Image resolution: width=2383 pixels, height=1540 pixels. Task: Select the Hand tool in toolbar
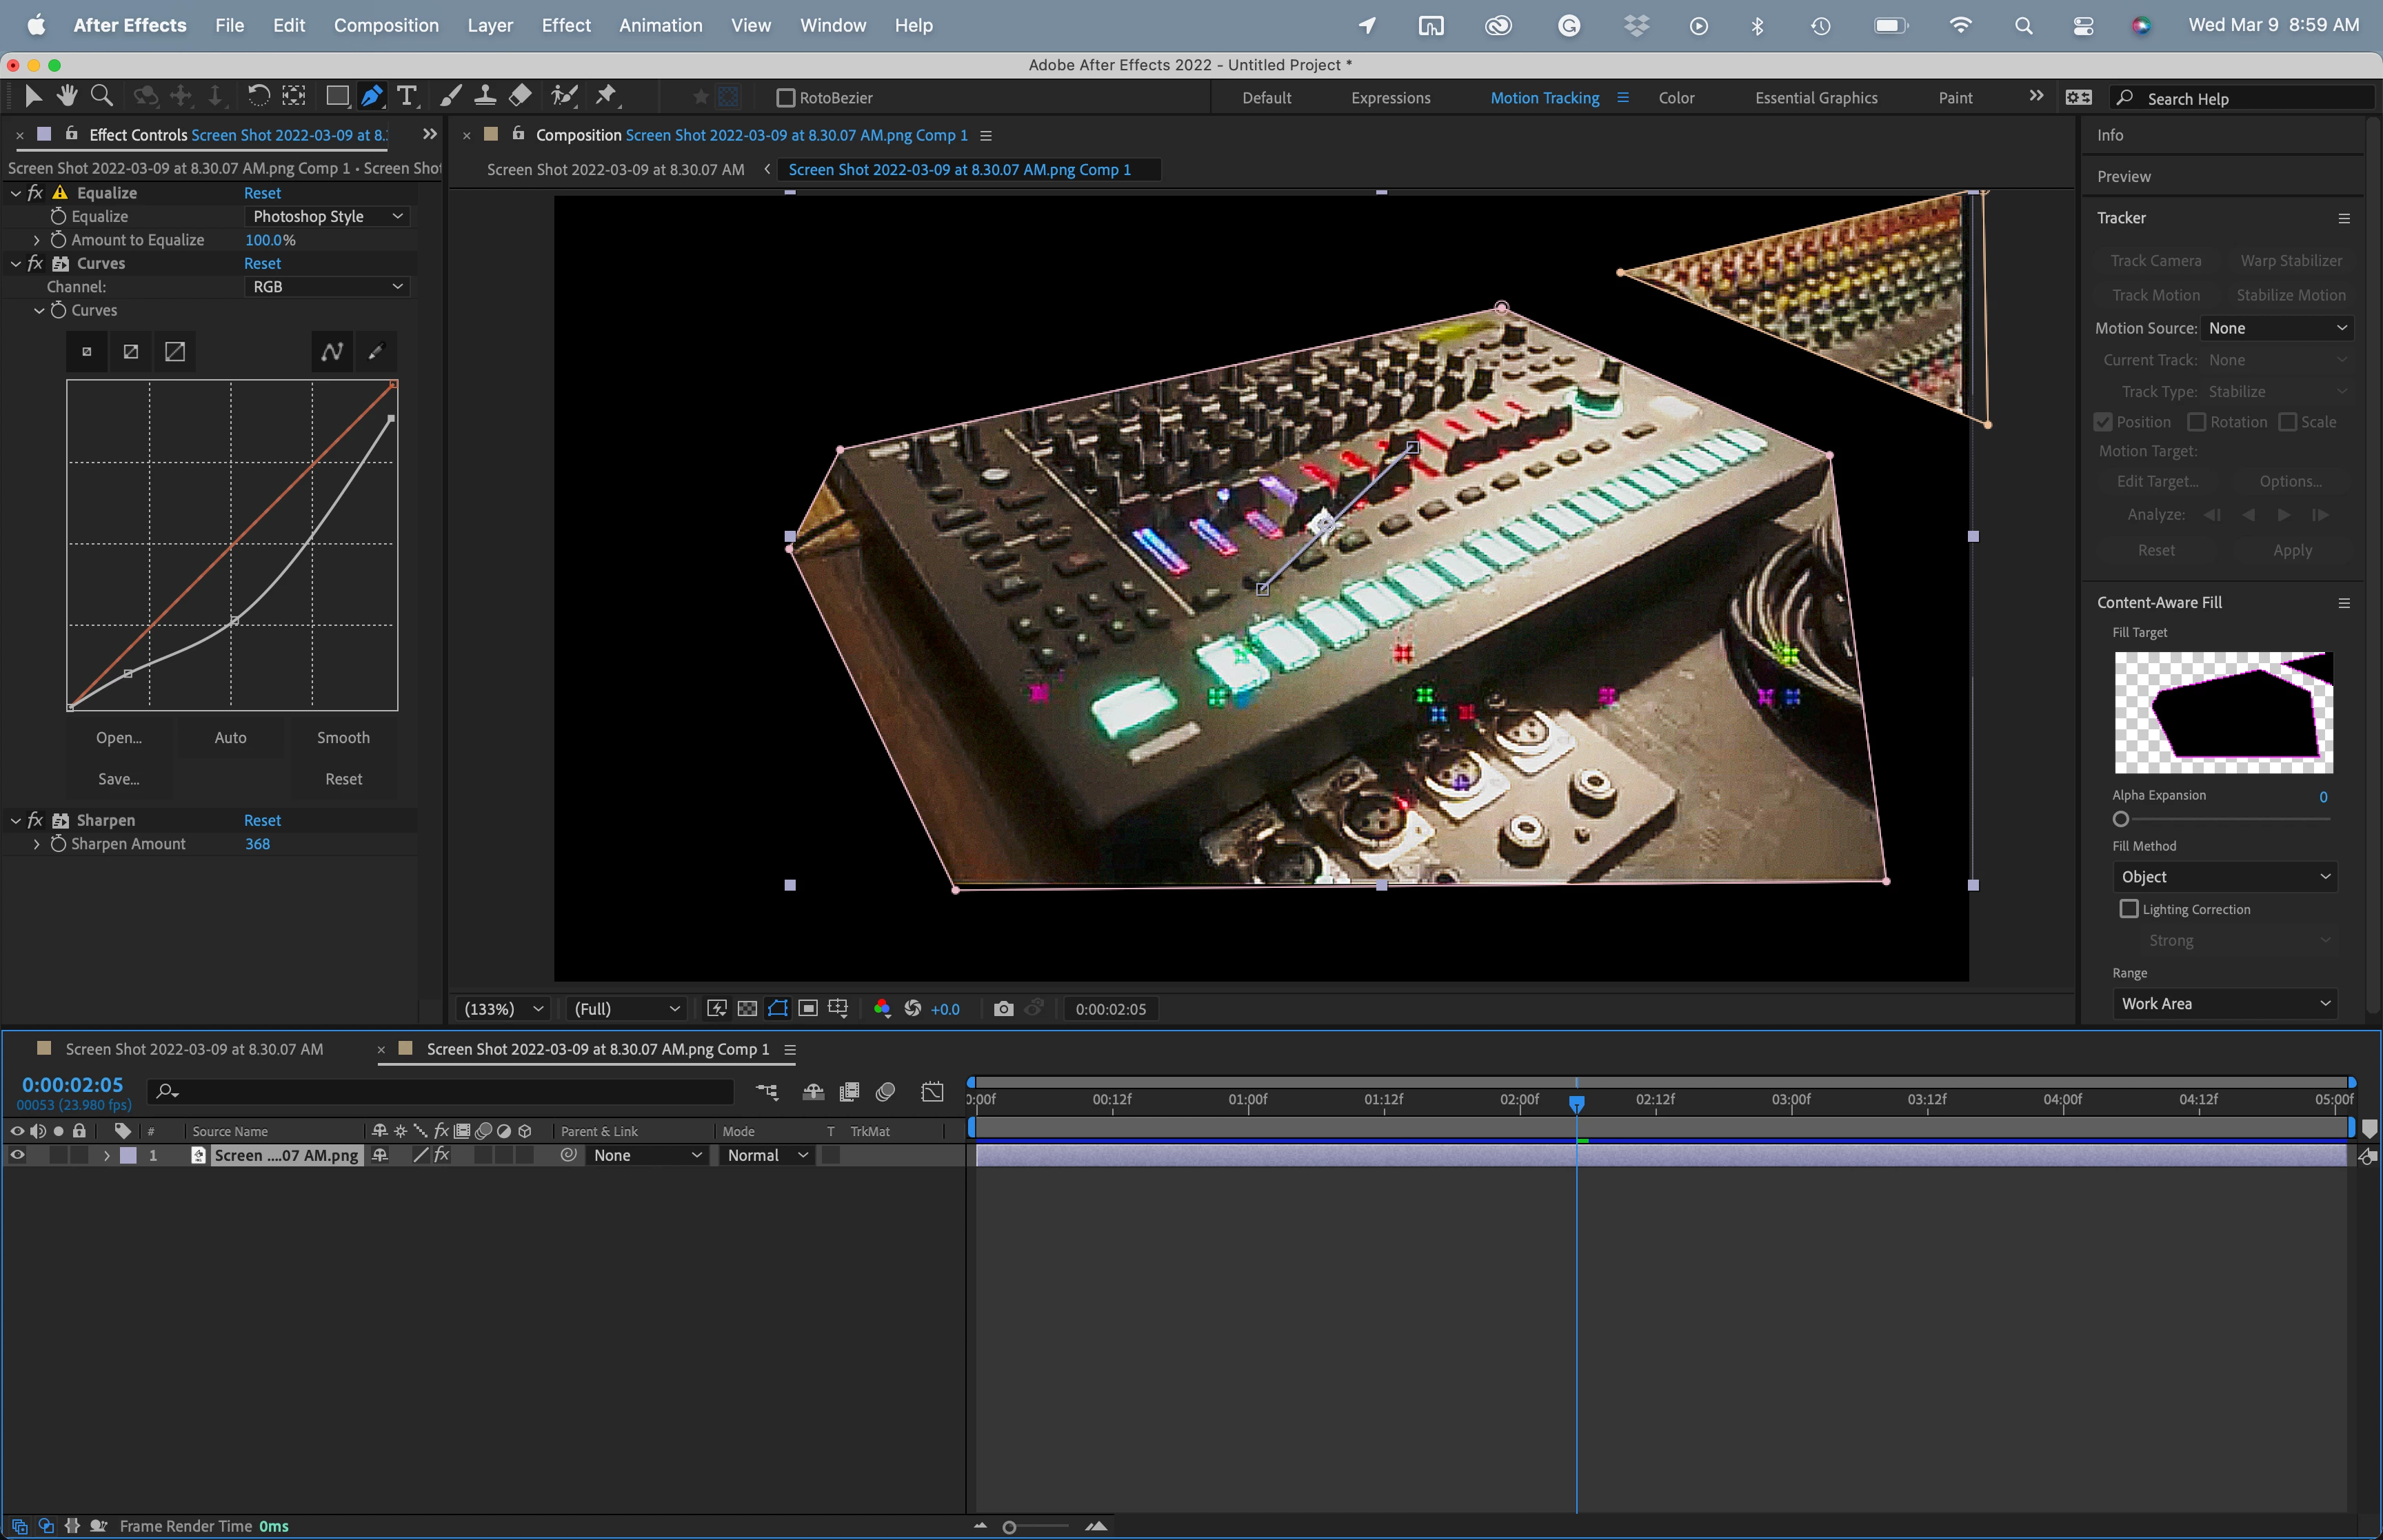[x=67, y=96]
